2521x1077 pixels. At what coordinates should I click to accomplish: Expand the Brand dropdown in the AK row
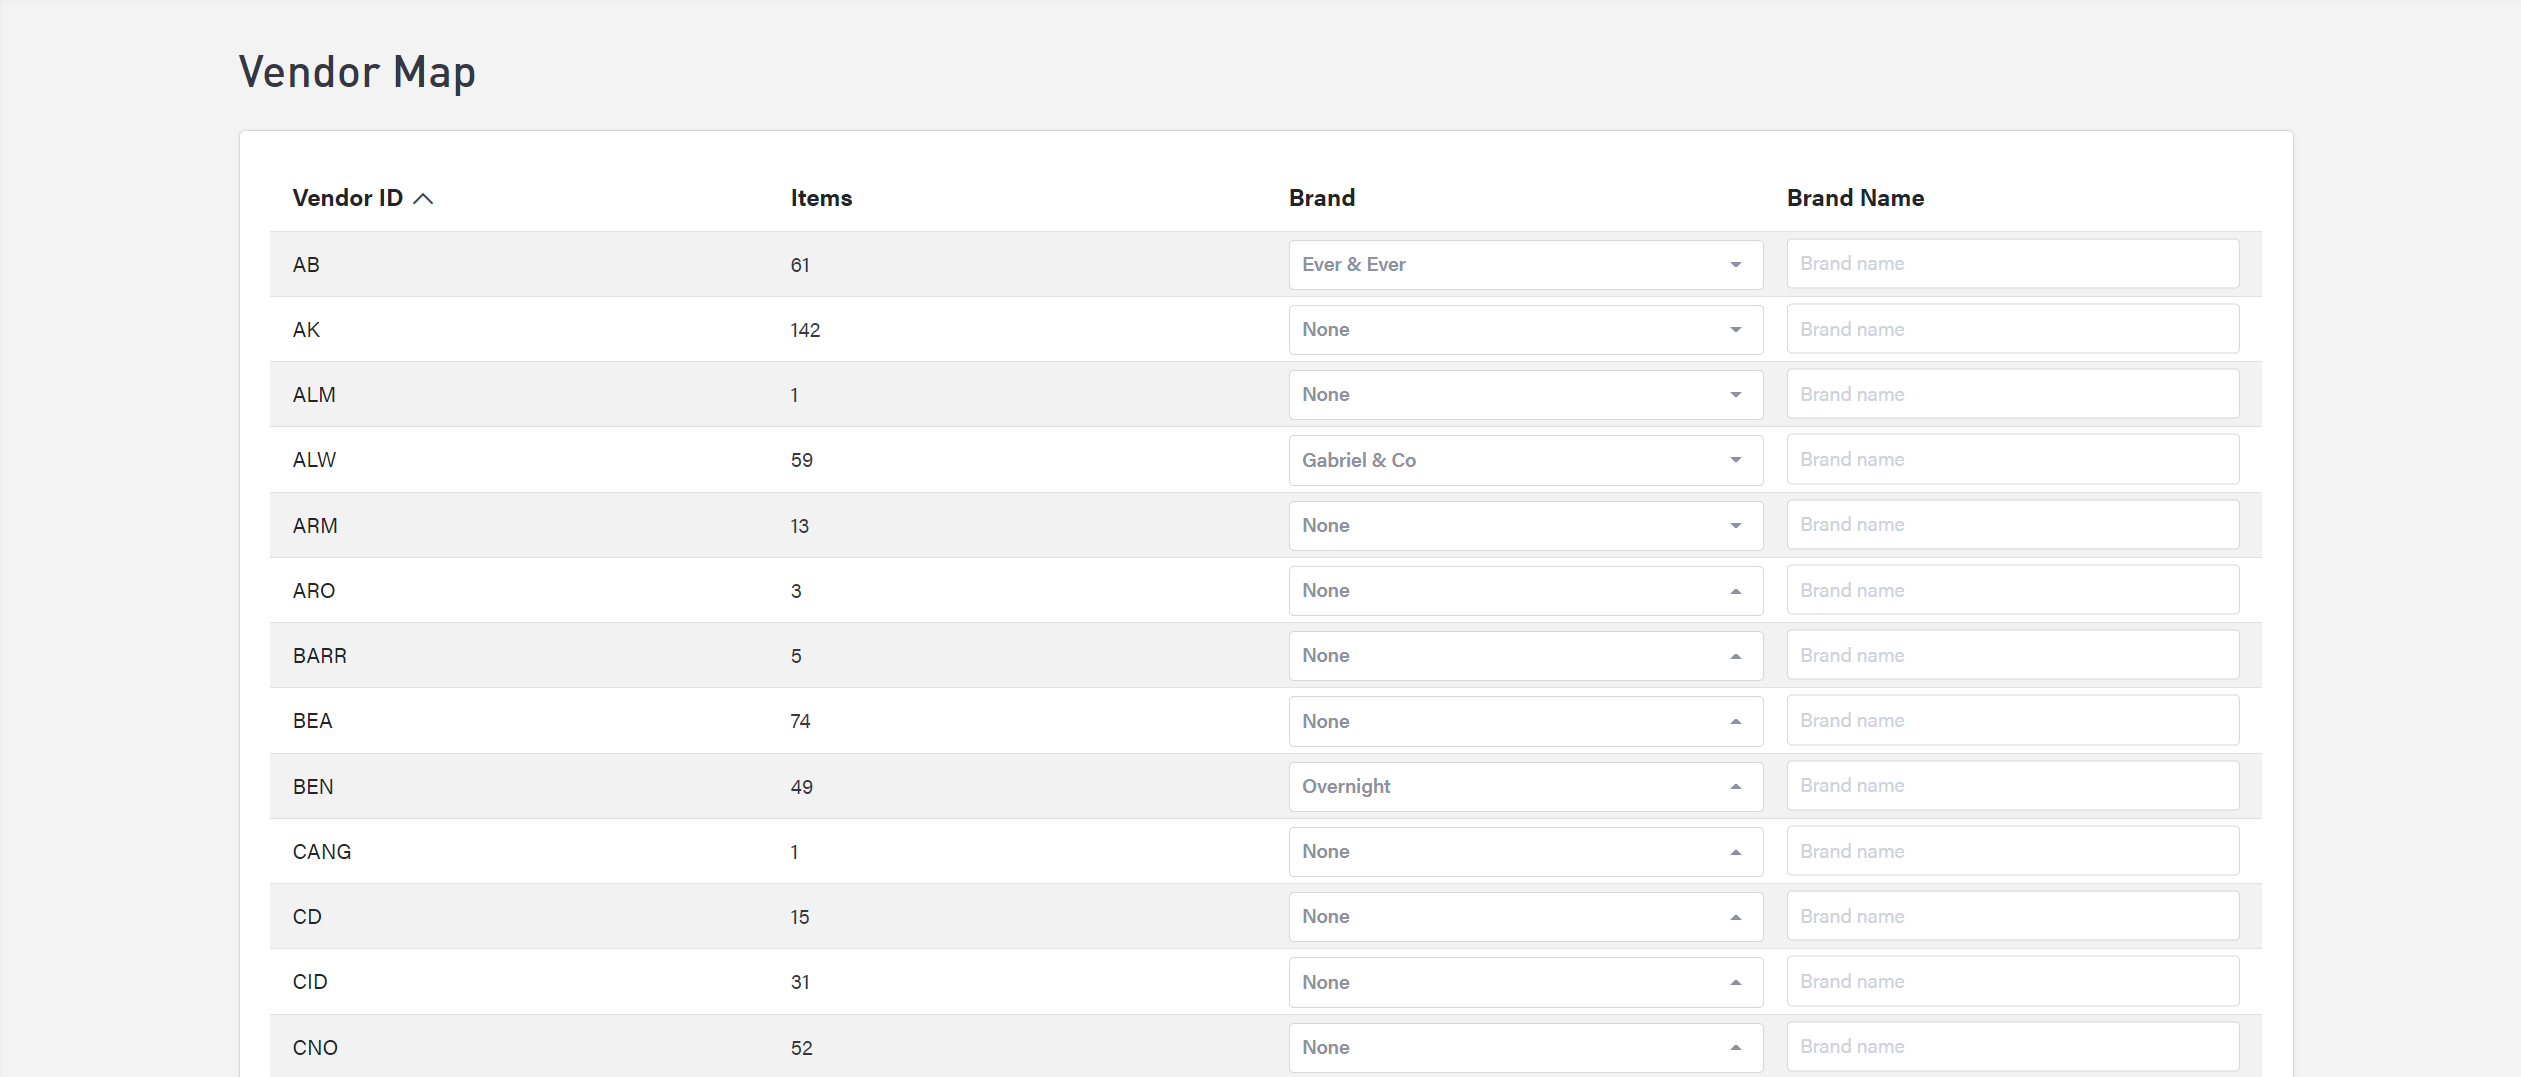[1524, 330]
